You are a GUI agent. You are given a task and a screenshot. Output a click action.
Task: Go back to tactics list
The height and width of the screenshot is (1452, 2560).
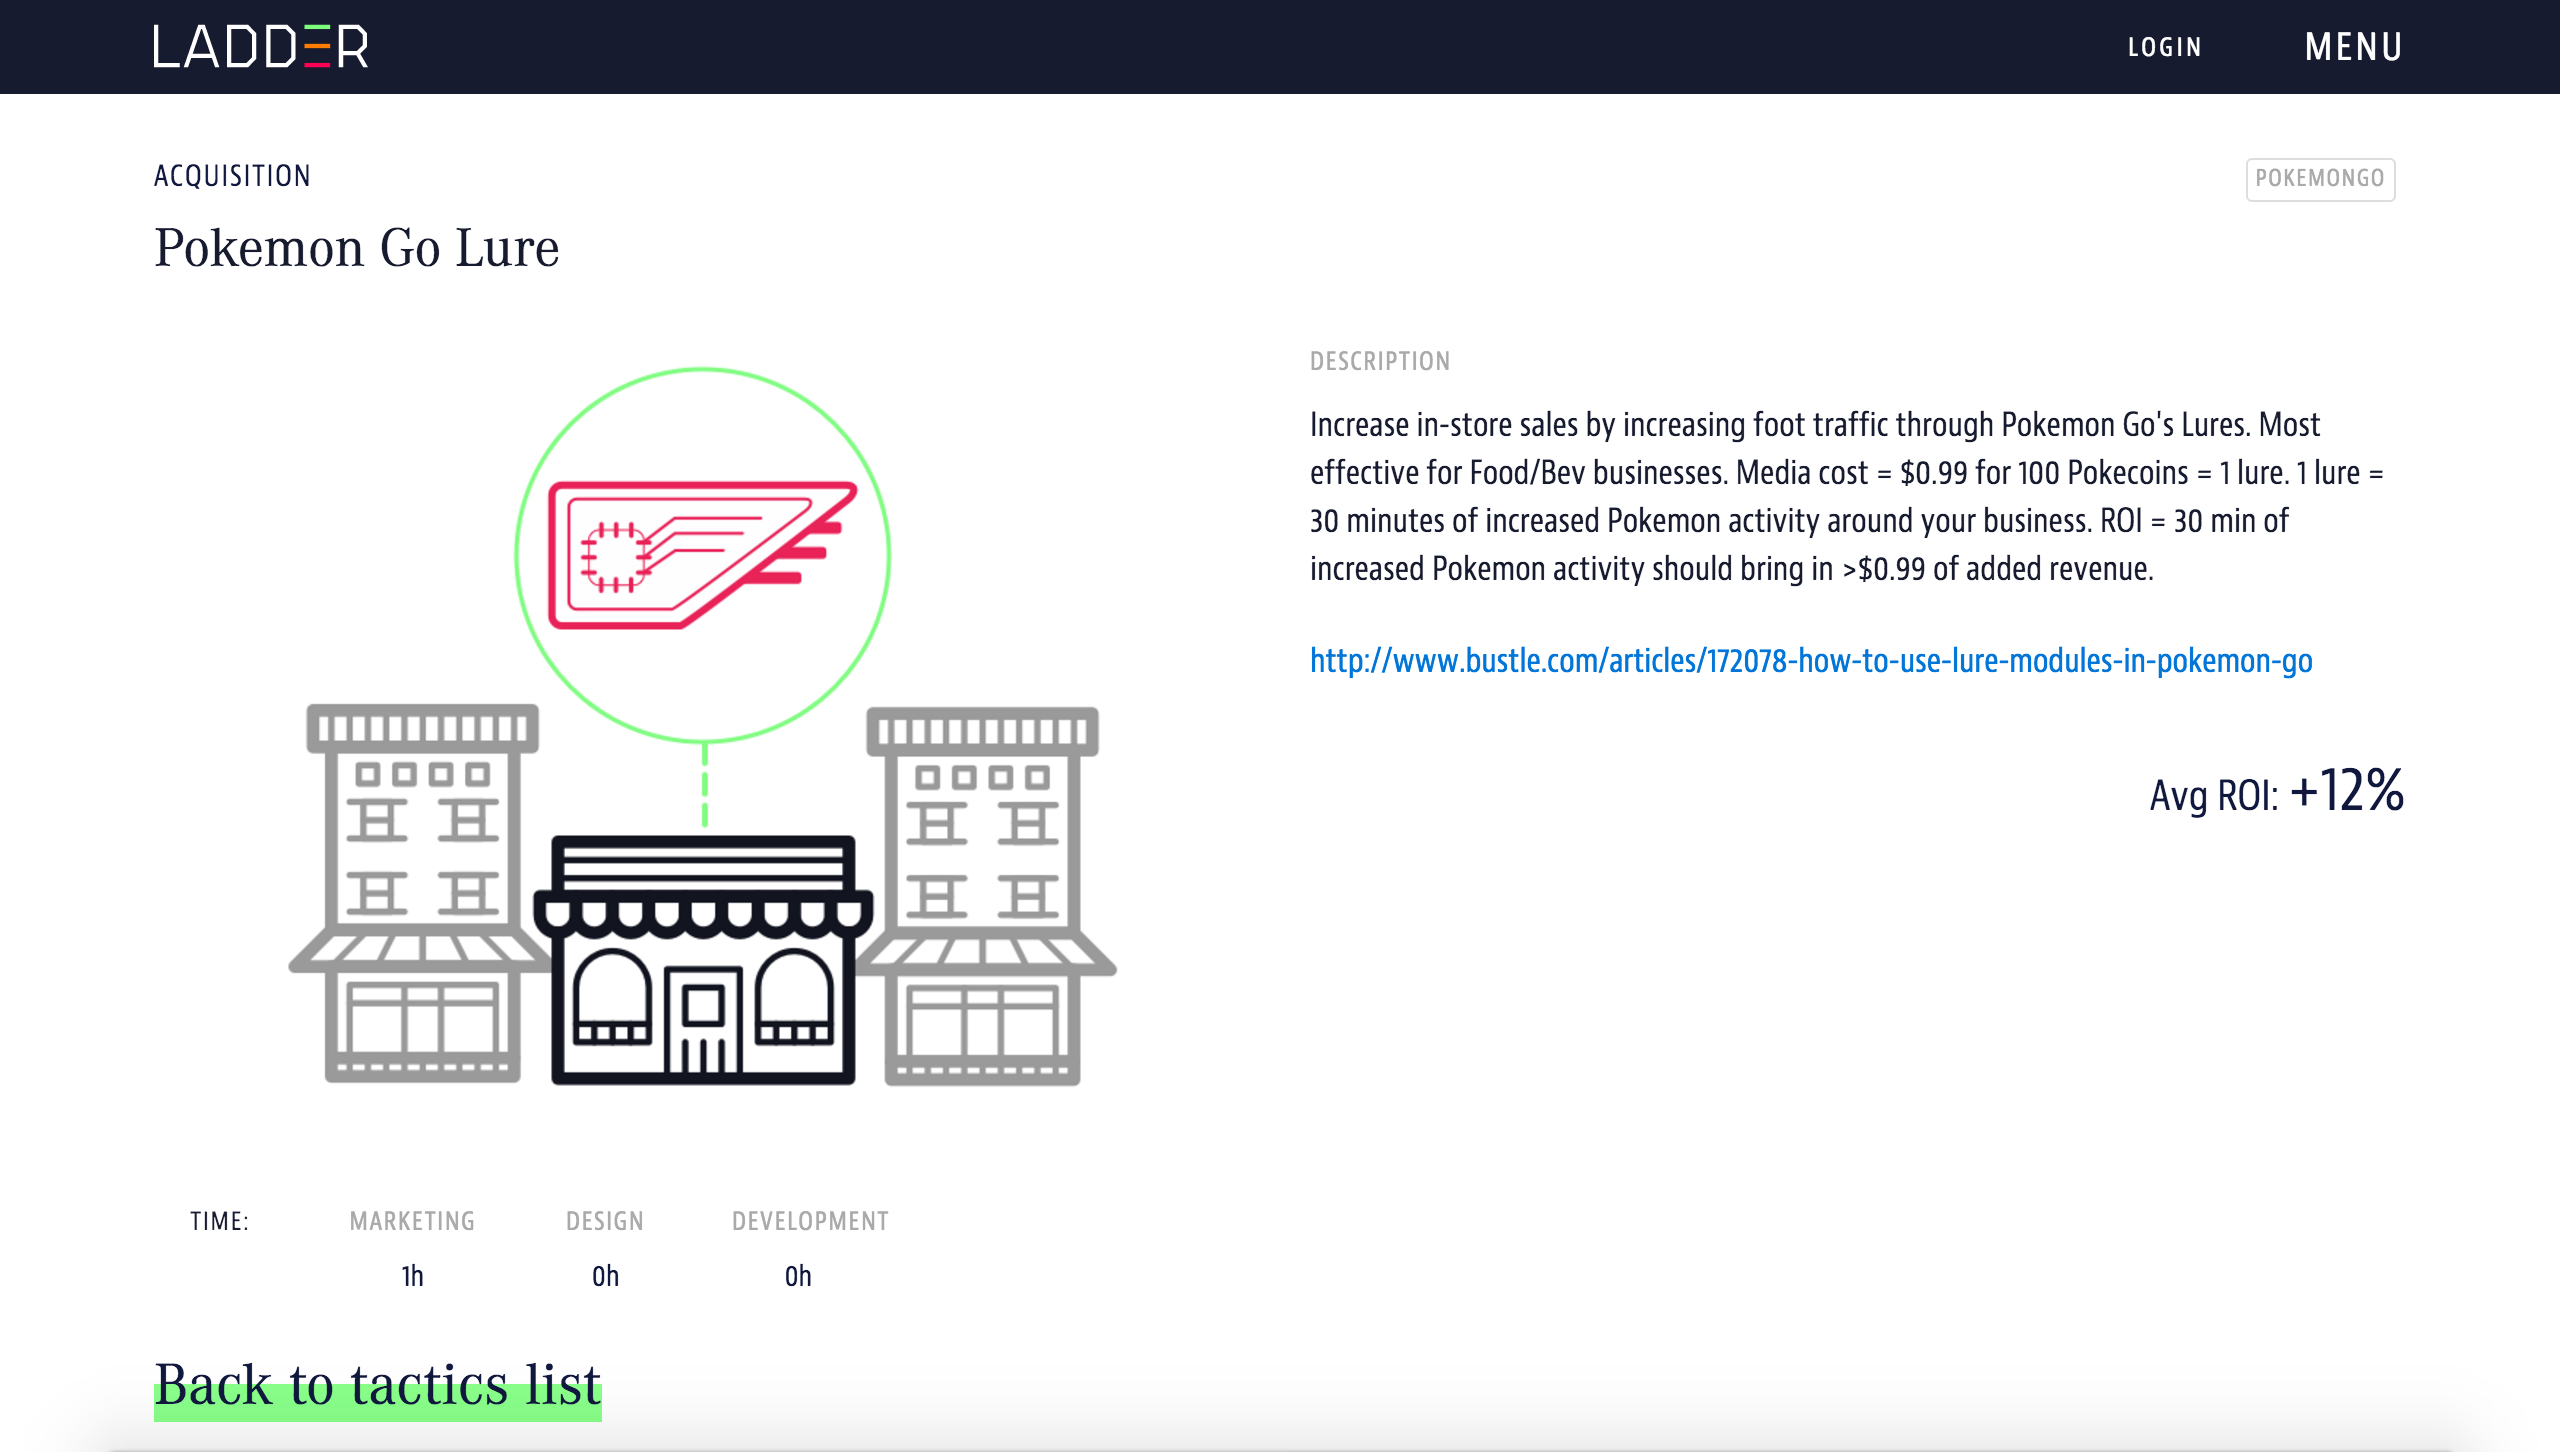pos(377,1386)
